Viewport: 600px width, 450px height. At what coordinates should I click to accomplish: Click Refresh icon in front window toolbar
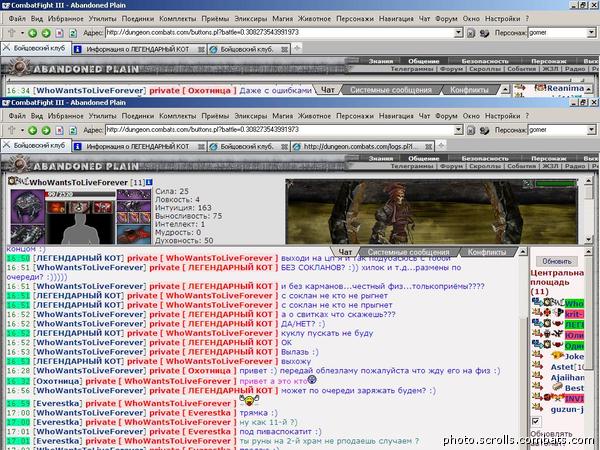[x=73, y=130]
